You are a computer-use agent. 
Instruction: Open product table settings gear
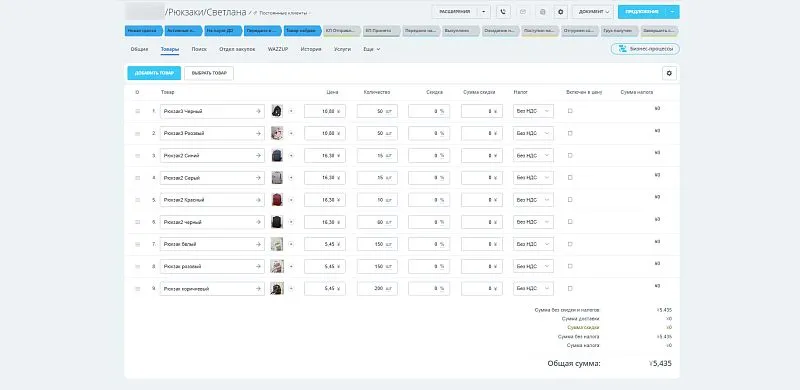coord(669,74)
